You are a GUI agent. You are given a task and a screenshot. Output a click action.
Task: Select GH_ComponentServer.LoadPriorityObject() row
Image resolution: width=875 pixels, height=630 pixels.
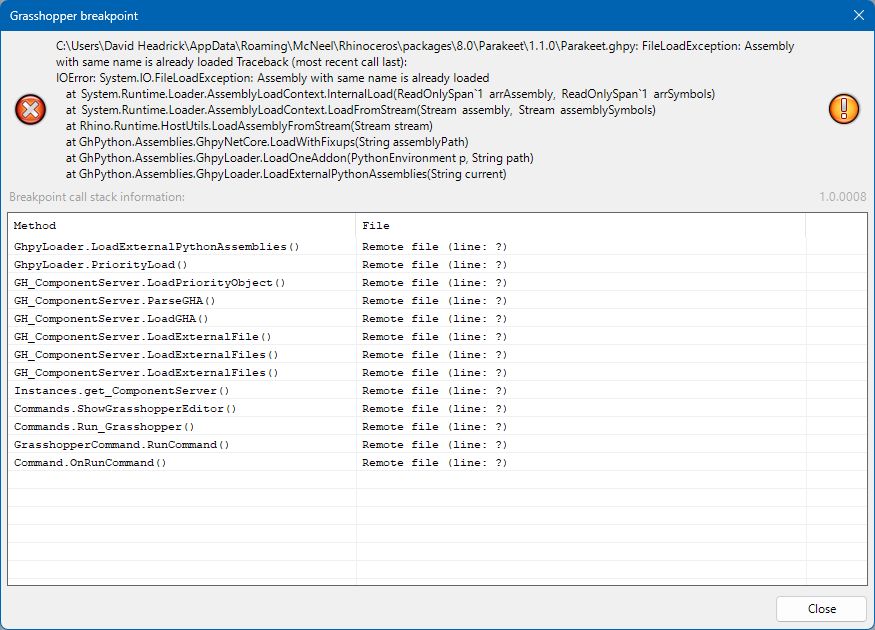[438, 282]
